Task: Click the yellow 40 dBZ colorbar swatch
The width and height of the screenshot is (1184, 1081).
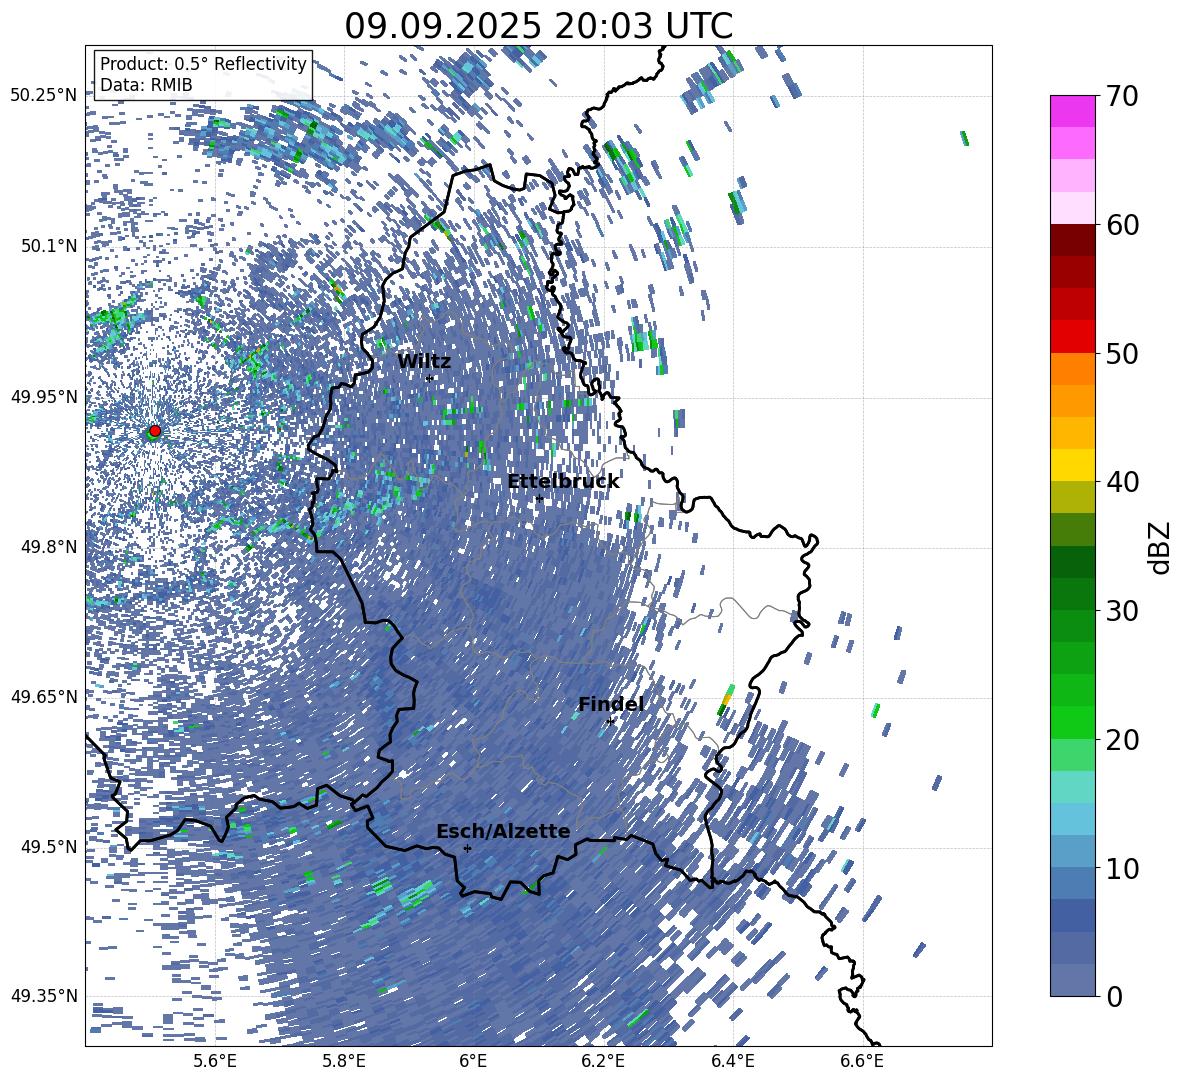Action: coord(1072,465)
